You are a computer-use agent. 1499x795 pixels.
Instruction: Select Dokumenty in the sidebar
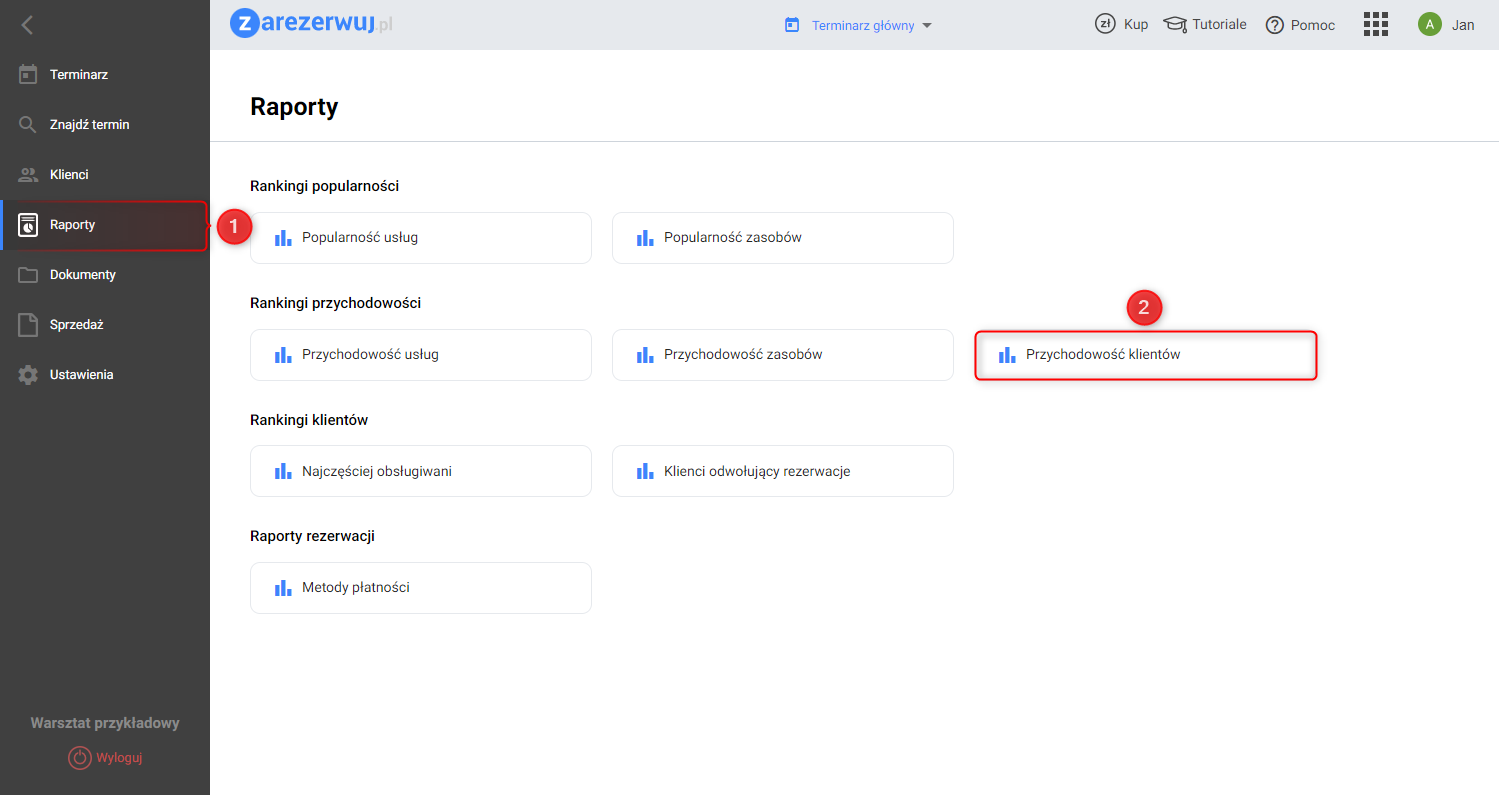(82, 275)
